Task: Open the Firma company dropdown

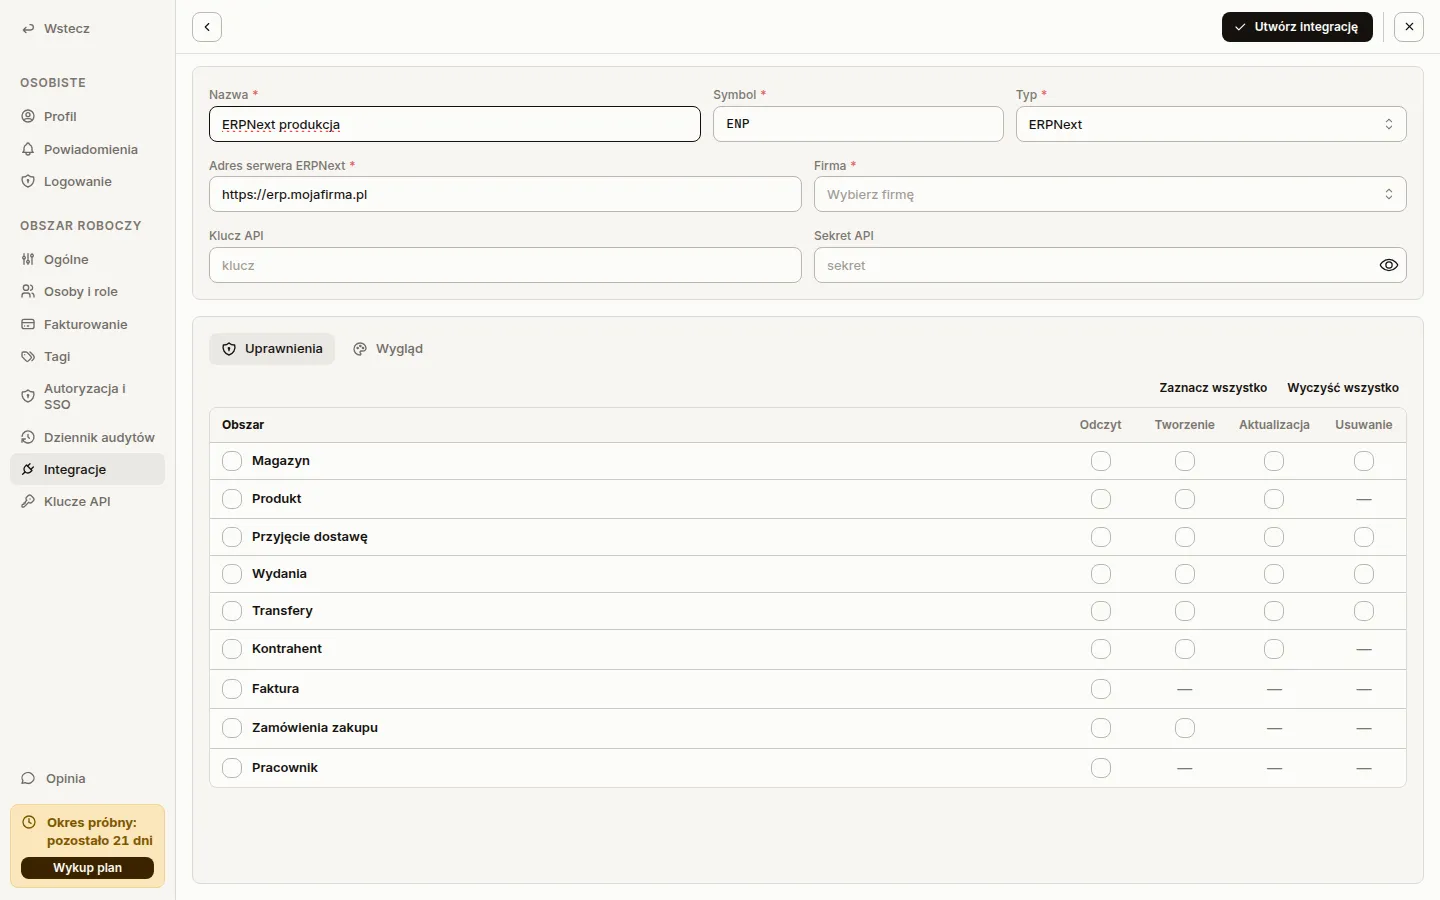Action: click(x=1110, y=194)
